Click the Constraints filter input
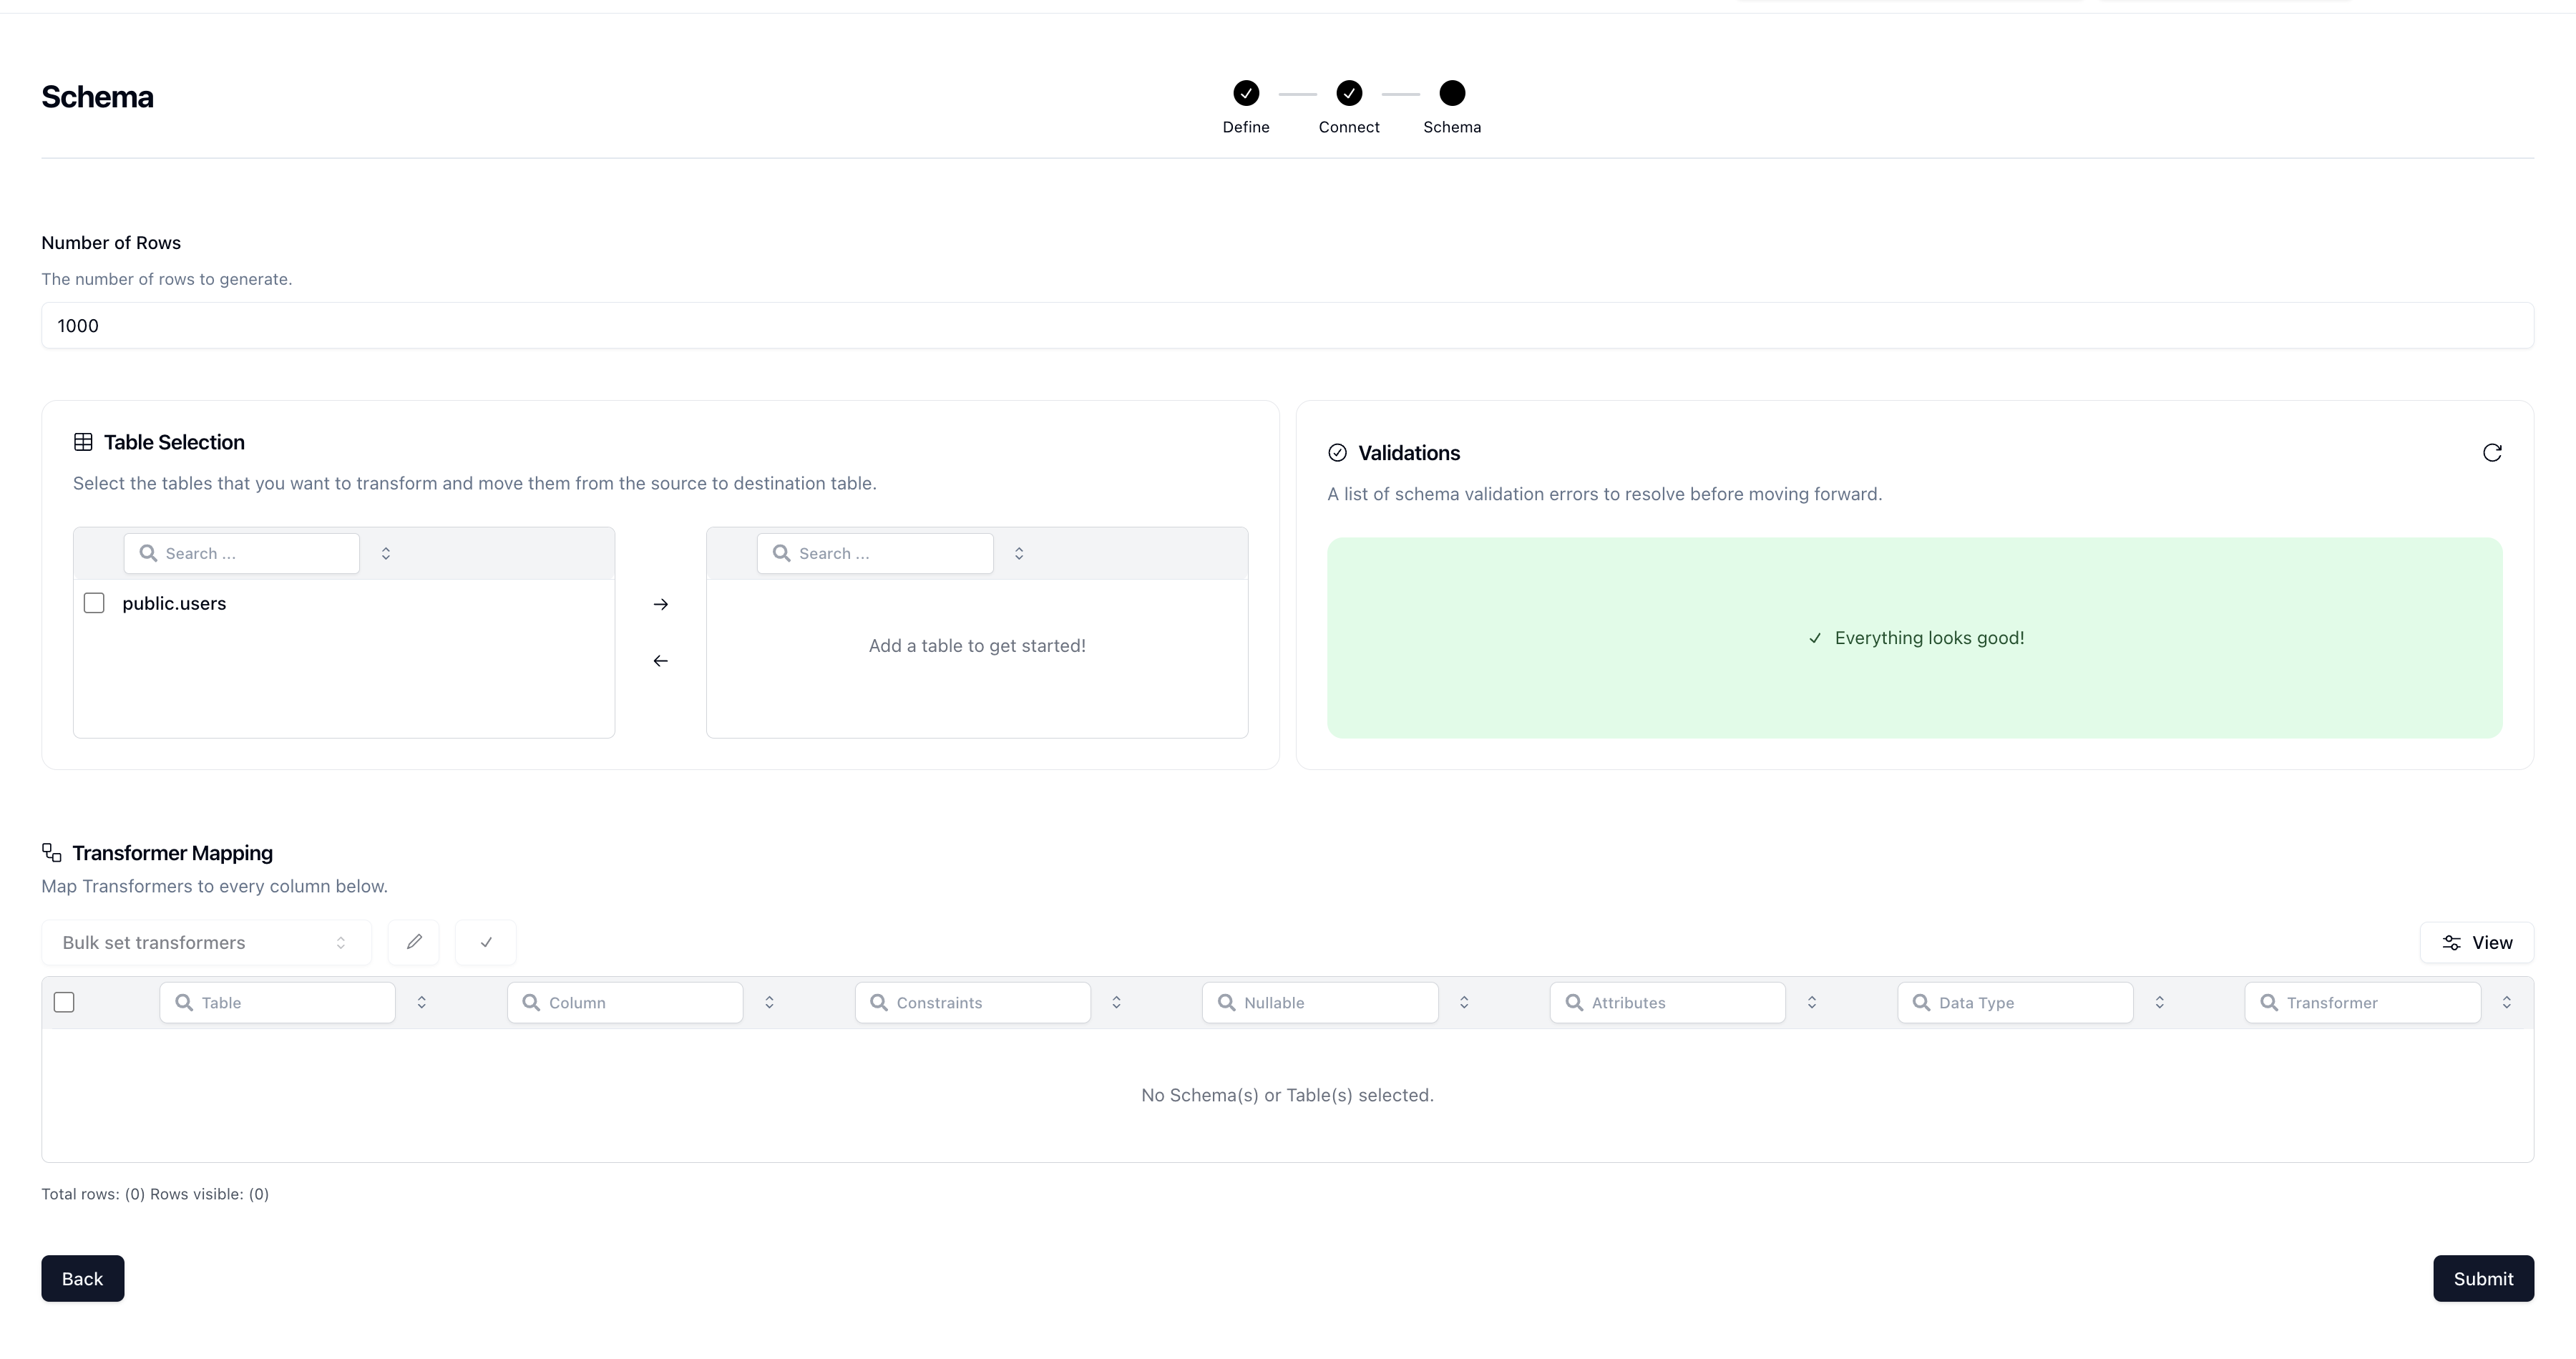 coord(972,1002)
